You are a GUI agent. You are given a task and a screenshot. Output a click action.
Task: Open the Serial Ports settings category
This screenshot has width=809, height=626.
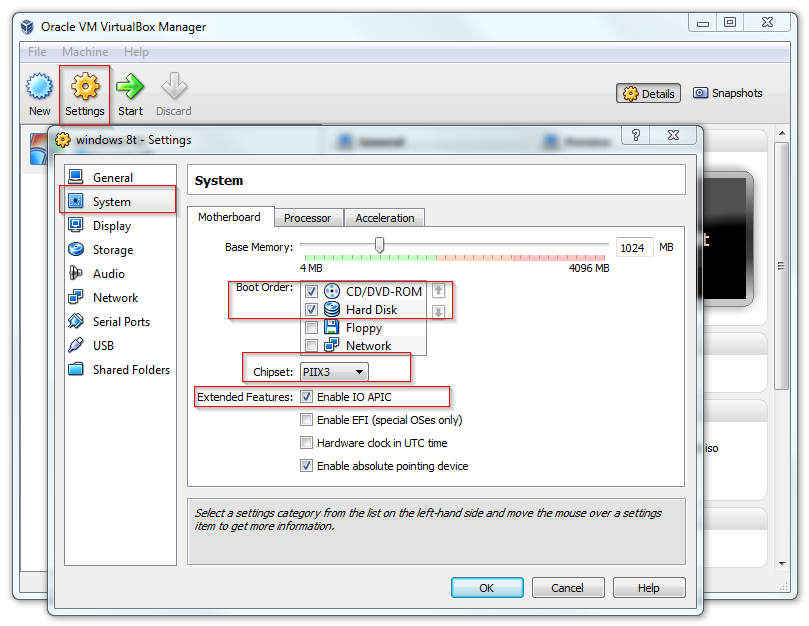(x=120, y=322)
